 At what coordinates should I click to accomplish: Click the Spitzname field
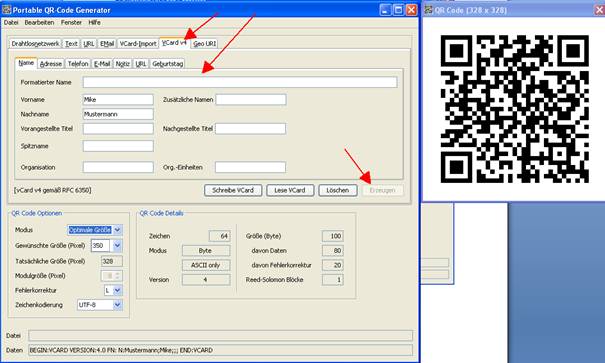coord(118,146)
